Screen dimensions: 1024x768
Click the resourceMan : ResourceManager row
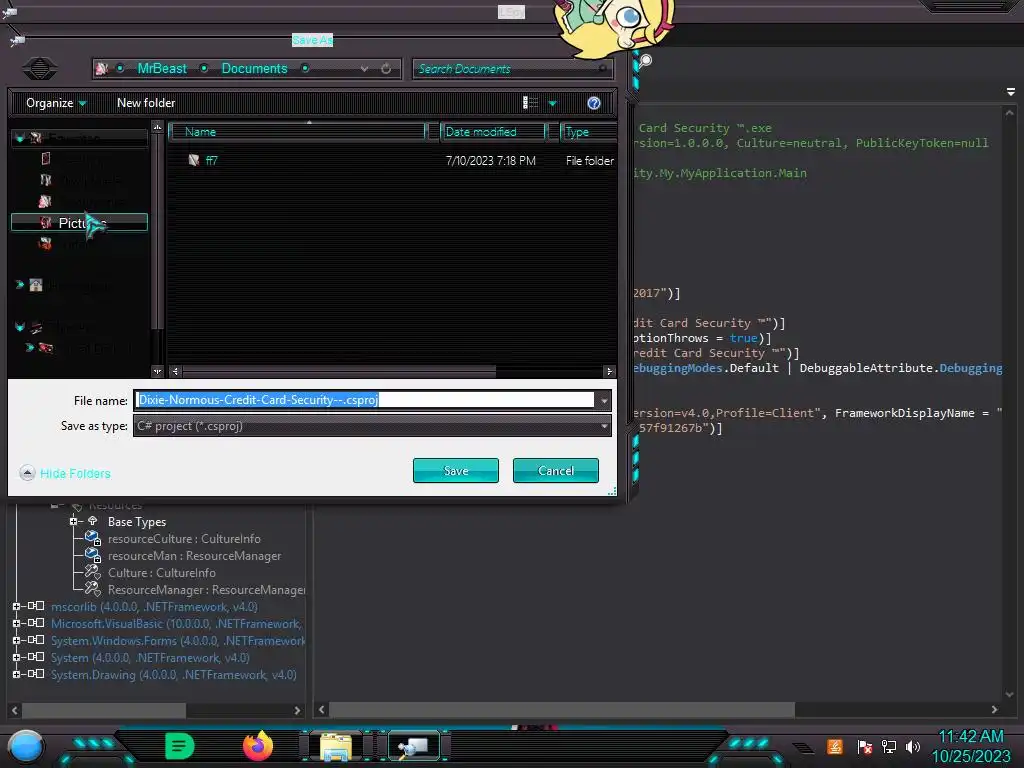[195, 556]
